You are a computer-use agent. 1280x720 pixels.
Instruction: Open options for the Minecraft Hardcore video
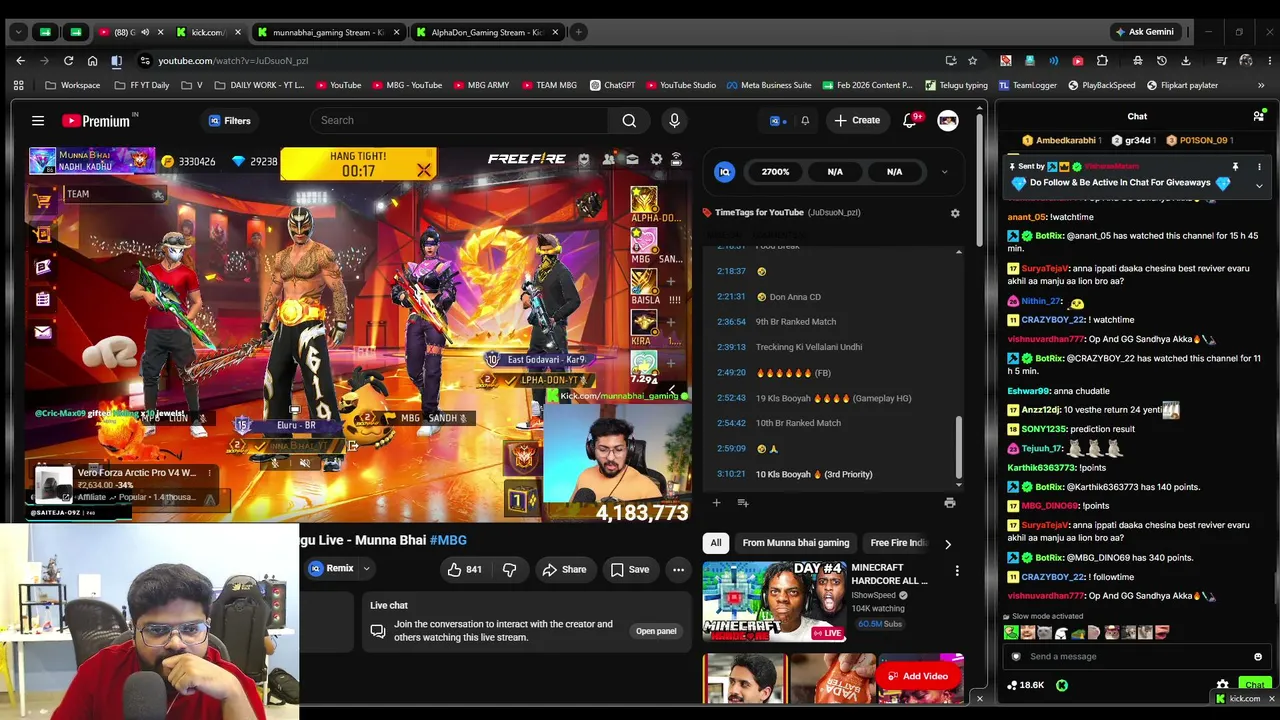coord(957,571)
